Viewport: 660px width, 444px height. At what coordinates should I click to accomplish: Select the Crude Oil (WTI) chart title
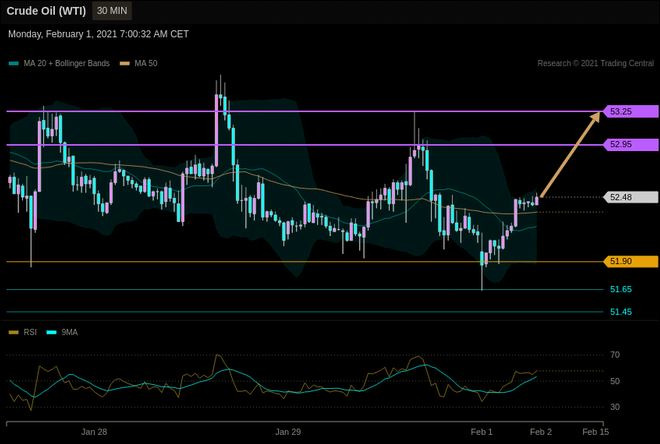pos(46,11)
